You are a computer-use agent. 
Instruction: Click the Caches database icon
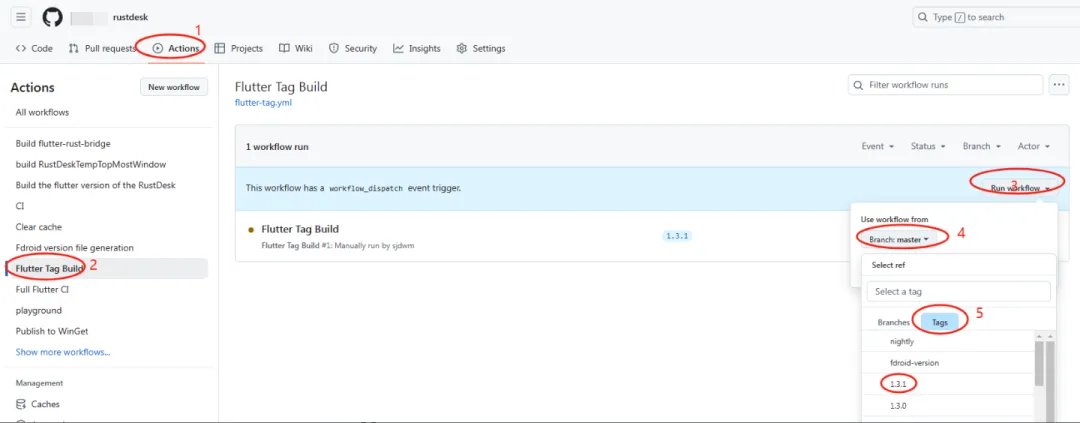pyautogui.click(x=21, y=404)
